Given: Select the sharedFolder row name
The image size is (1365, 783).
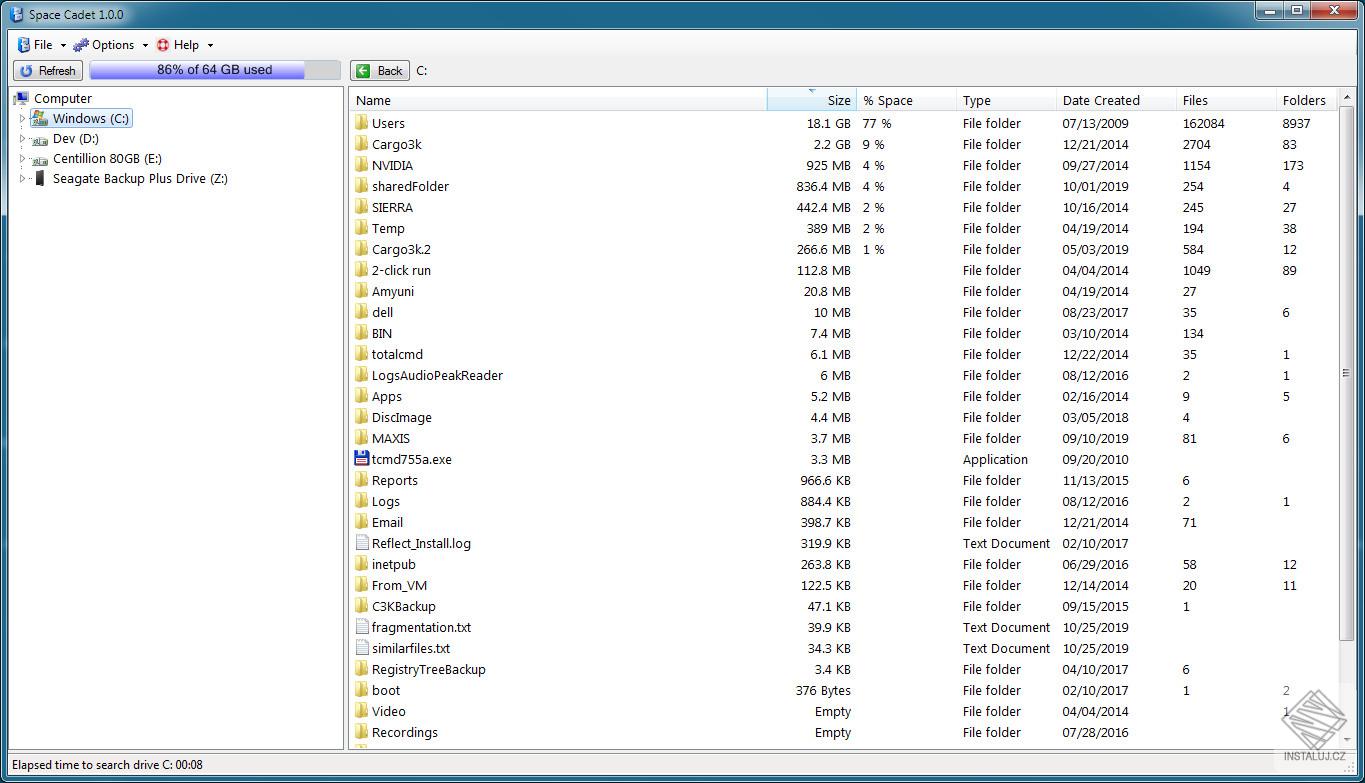Looking at the screenshot, I should click(x=410, y=186).
